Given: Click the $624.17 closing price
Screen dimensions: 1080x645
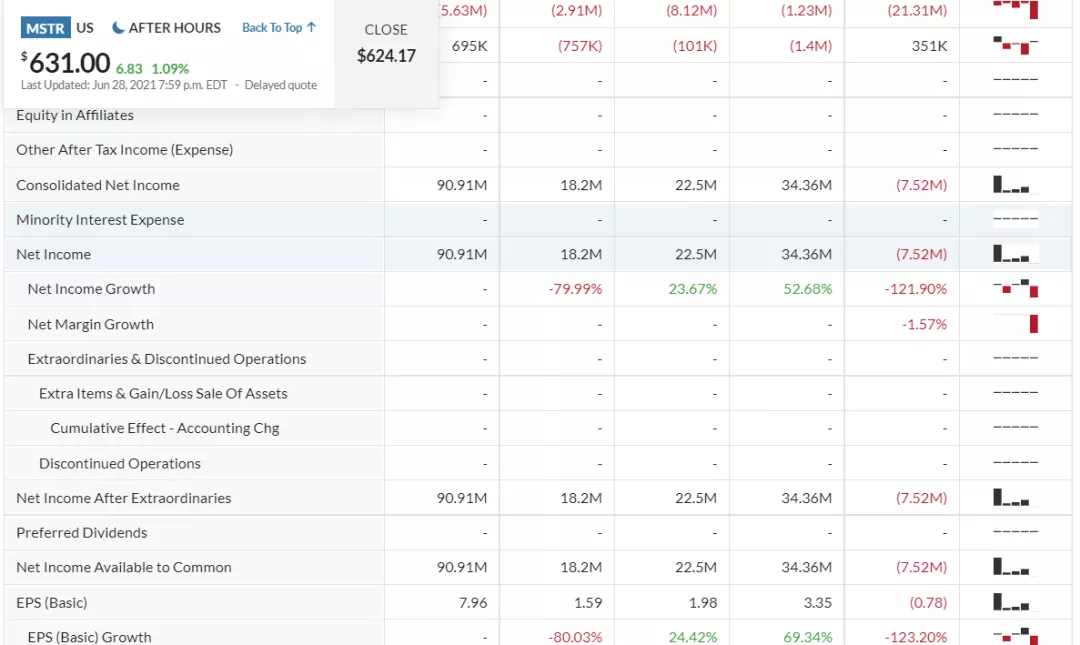Looking at the screenshot, I should pos(386,56).
